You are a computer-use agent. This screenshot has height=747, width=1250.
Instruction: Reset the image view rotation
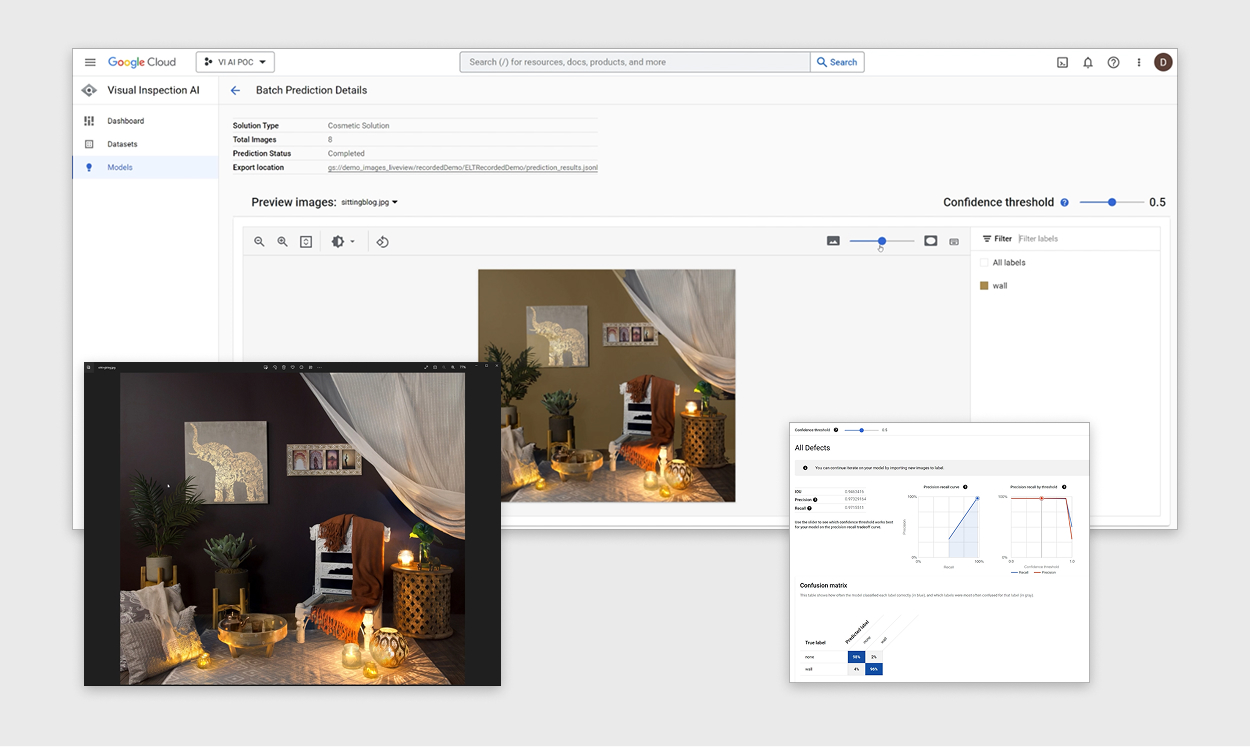382,242
